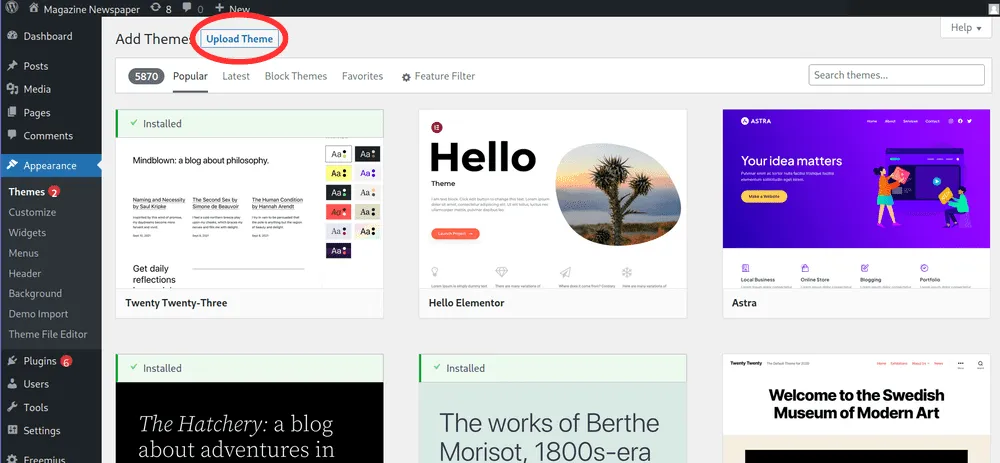
Task: Click the Users person icon in sidebar
Action: (12, 384)
